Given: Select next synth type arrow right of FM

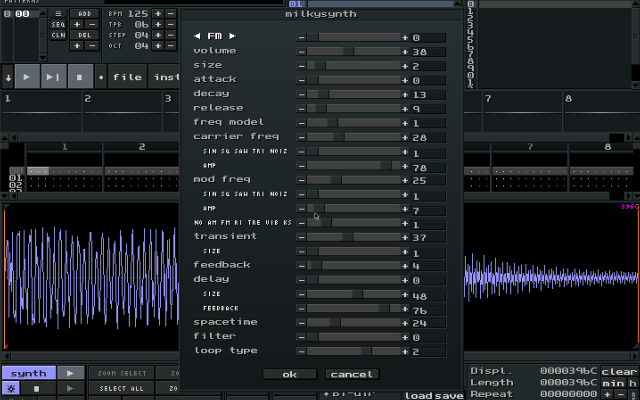Looking at the screenshot, I should coord(232,36).
